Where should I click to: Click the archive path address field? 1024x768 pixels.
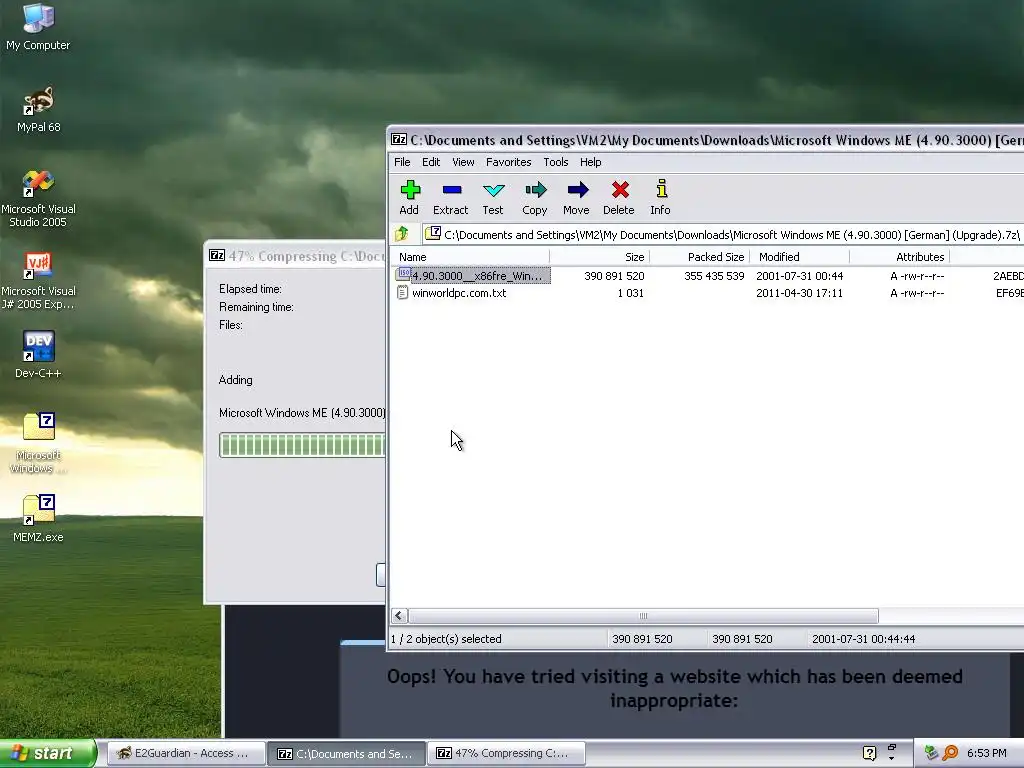click(x=722, y=234)
